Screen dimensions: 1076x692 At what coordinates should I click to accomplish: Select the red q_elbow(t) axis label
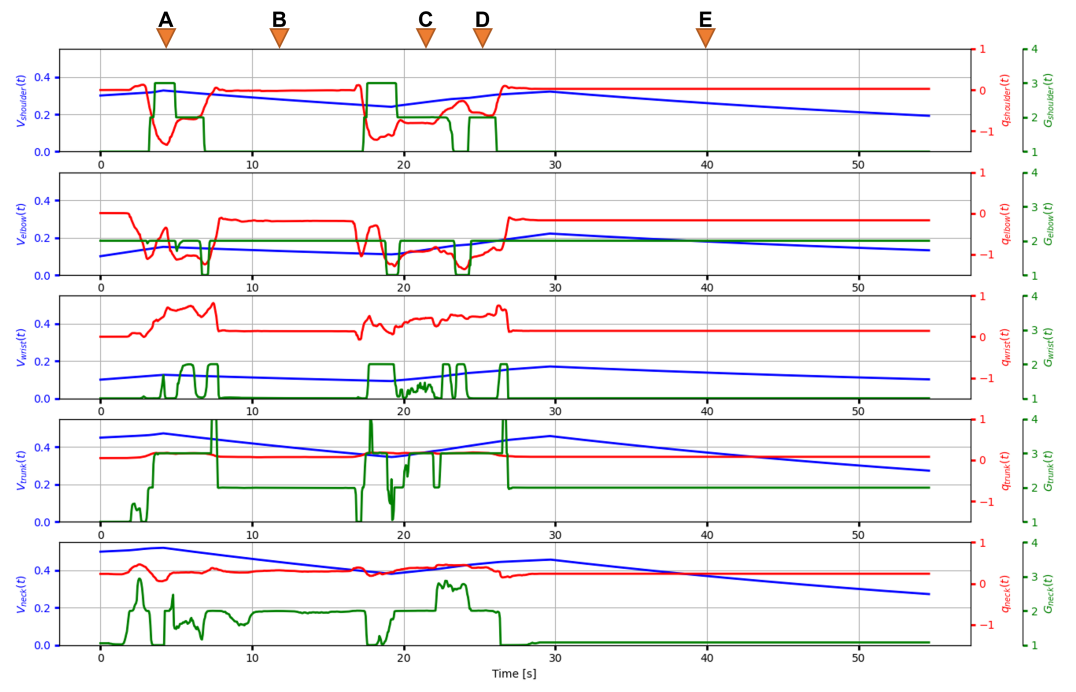[x=1005, y=224]
